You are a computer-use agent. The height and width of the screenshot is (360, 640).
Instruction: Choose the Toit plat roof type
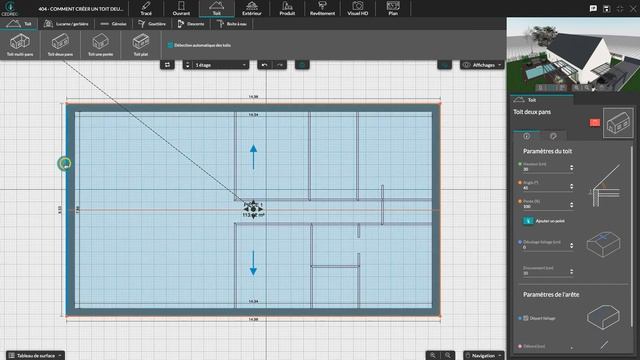click(141, 45)
